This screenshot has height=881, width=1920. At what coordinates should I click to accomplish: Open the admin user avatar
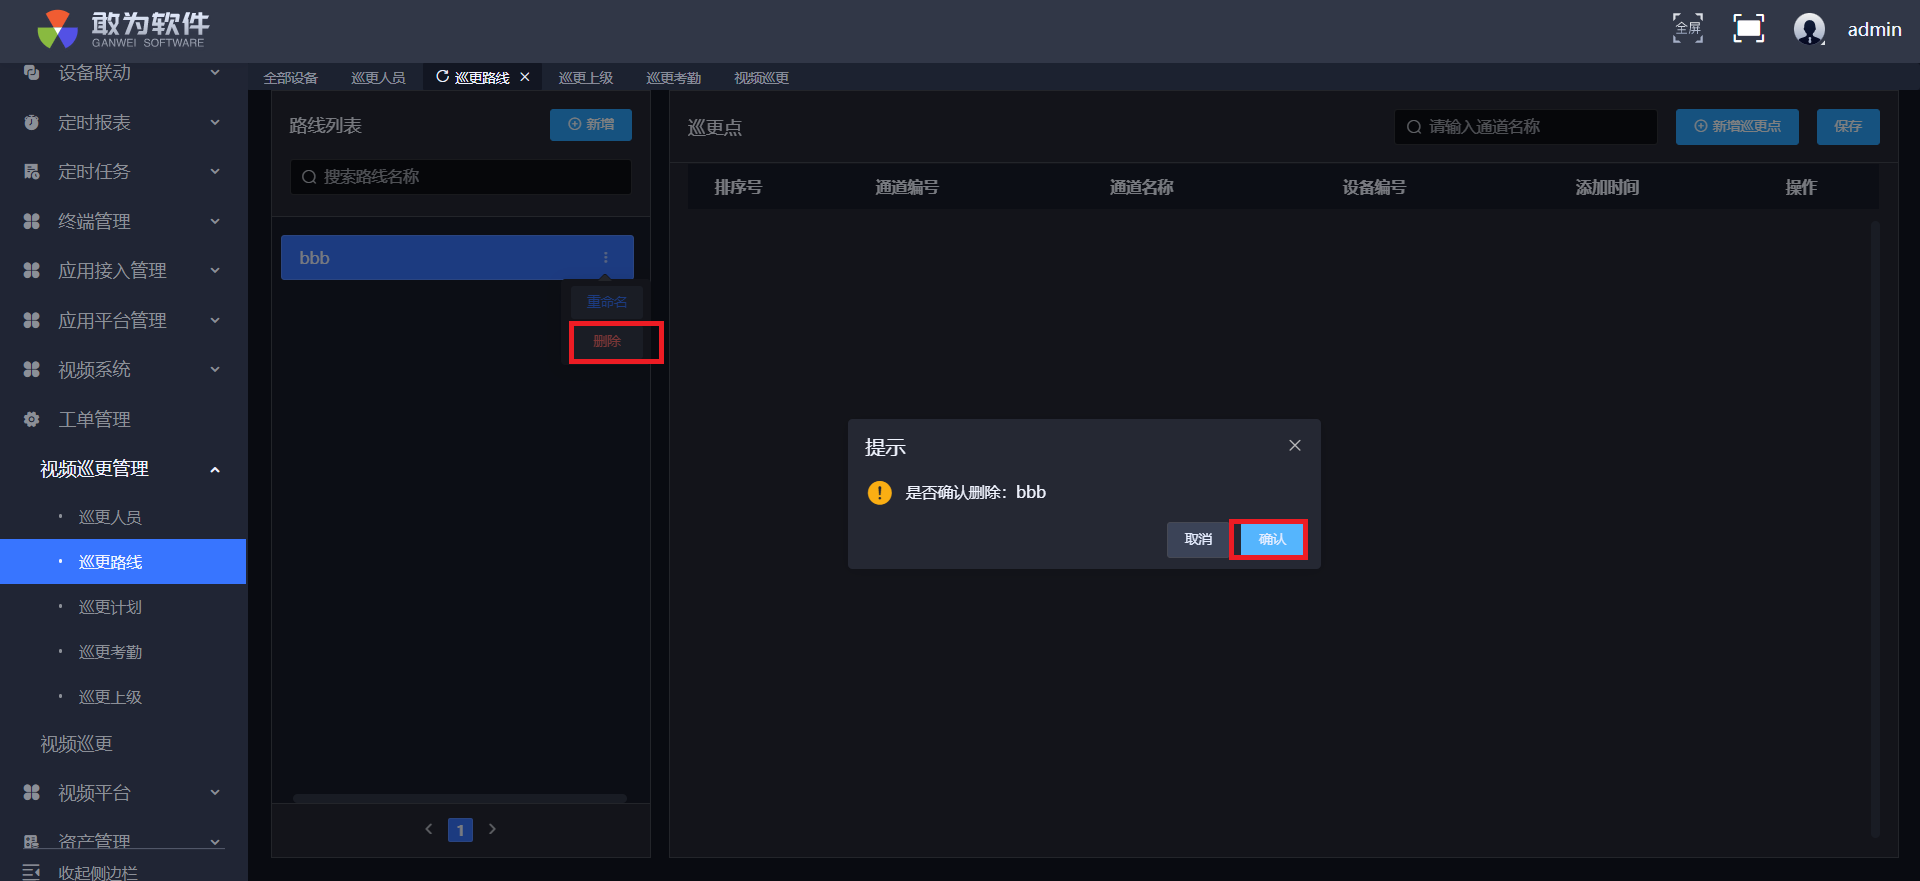pos(1809,29)
